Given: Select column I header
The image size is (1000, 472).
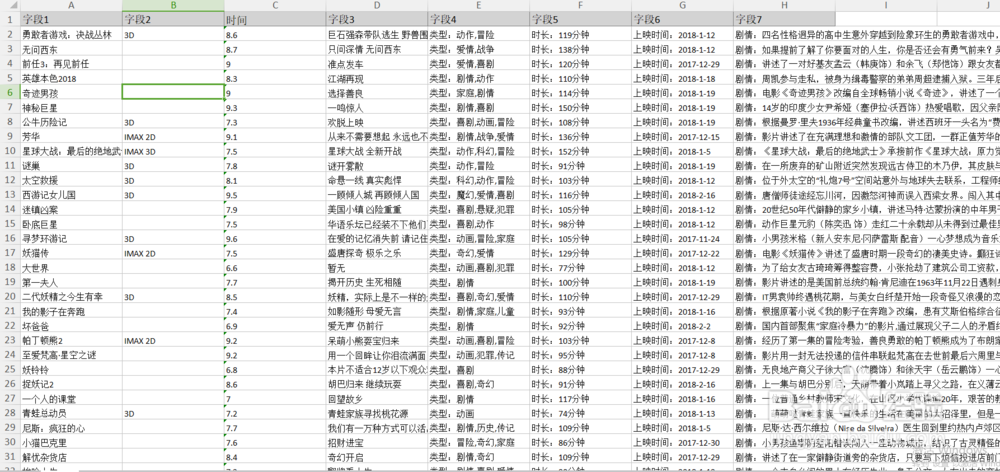Looking at the screenshot, I should [x=886, y=5].
